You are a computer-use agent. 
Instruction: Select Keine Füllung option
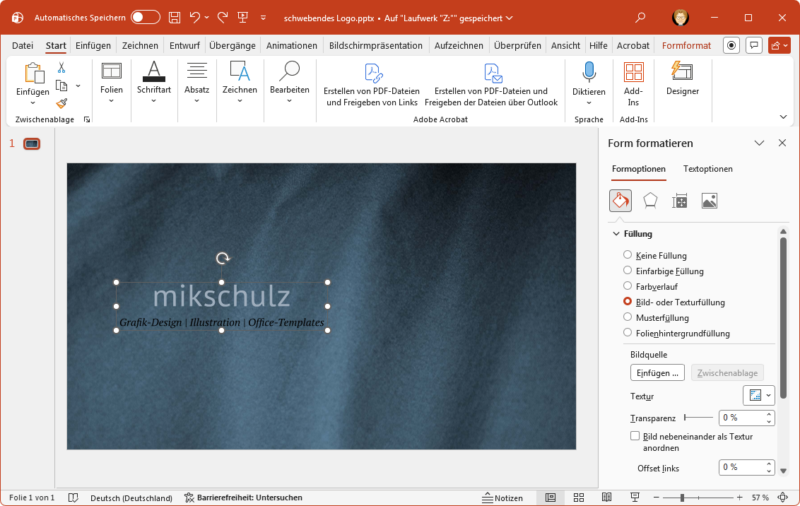628,255
